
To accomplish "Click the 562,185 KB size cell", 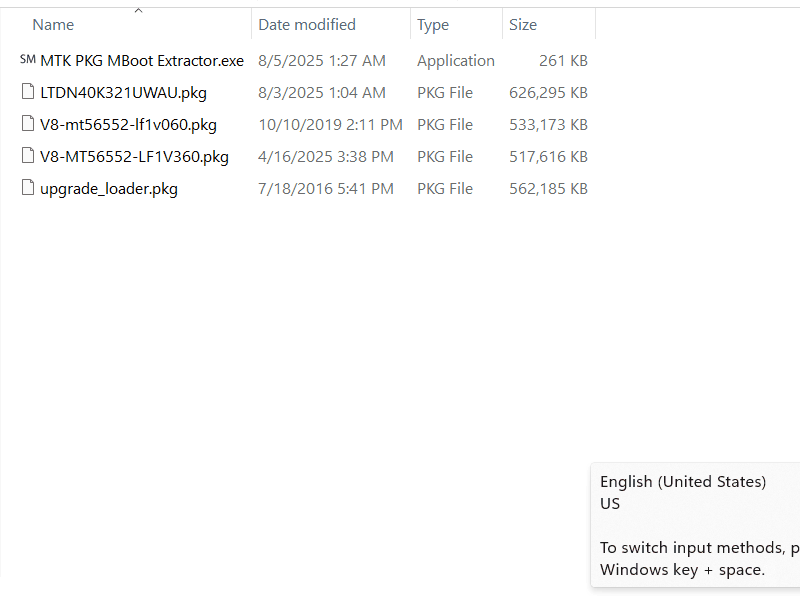I will point(548,189).
